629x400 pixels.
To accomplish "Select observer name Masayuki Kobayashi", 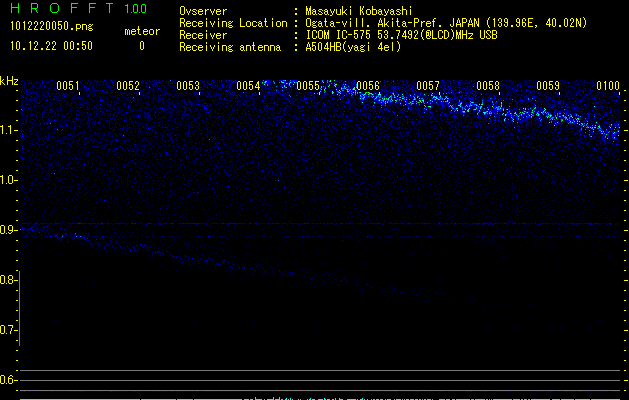I will pos(359,11).
